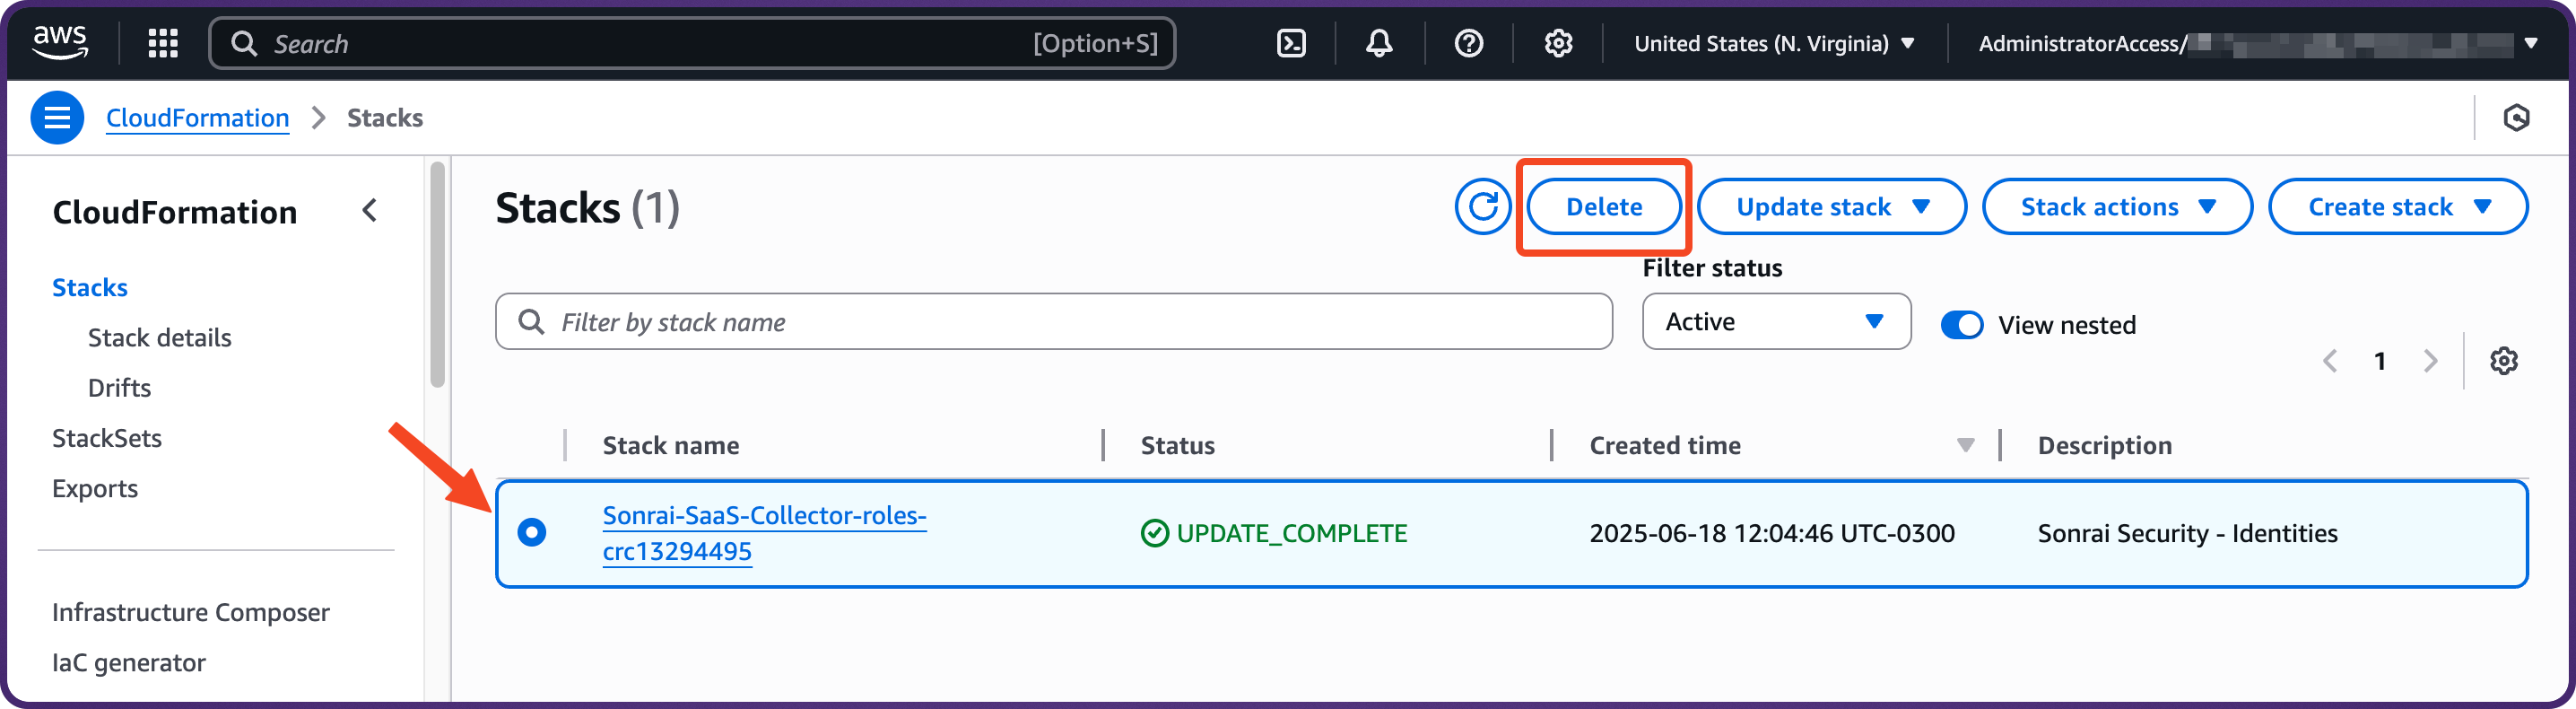The image size is (2576, 709).
Task: Open the help question mark icon
Action: click(1468, 43)
